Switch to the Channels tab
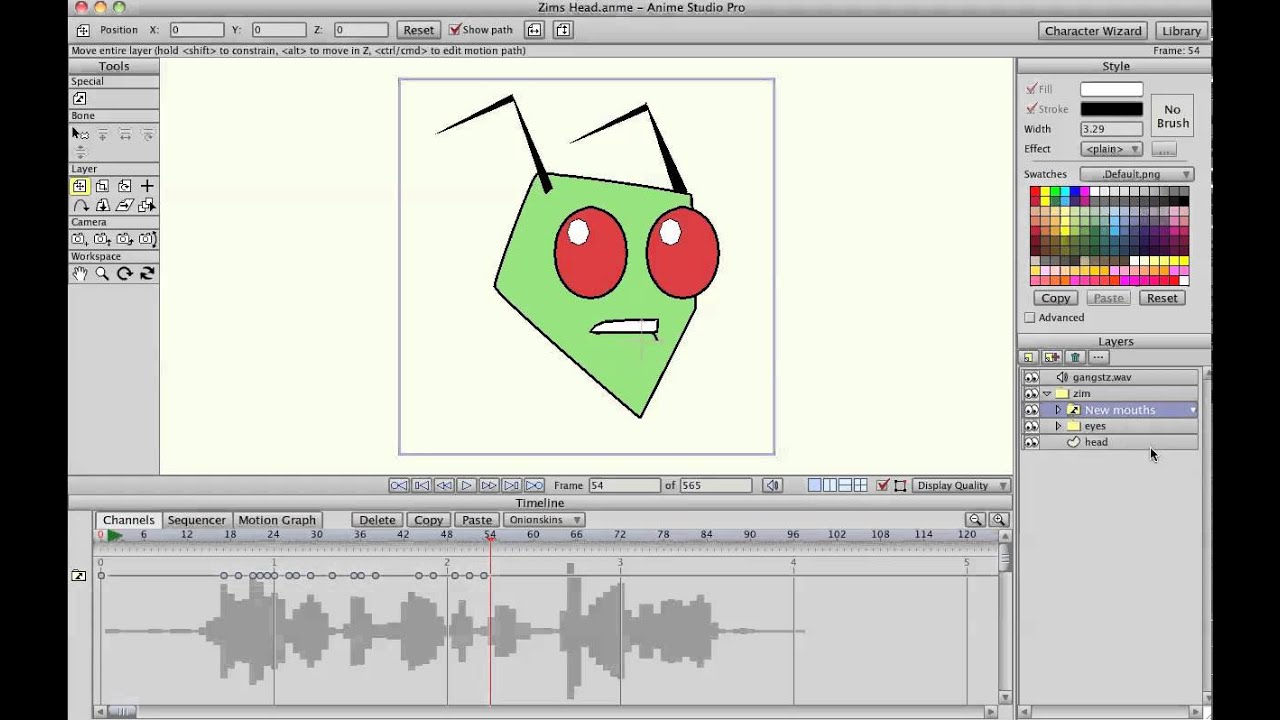This screenshot has width=1280, height=720. point(128,520)
